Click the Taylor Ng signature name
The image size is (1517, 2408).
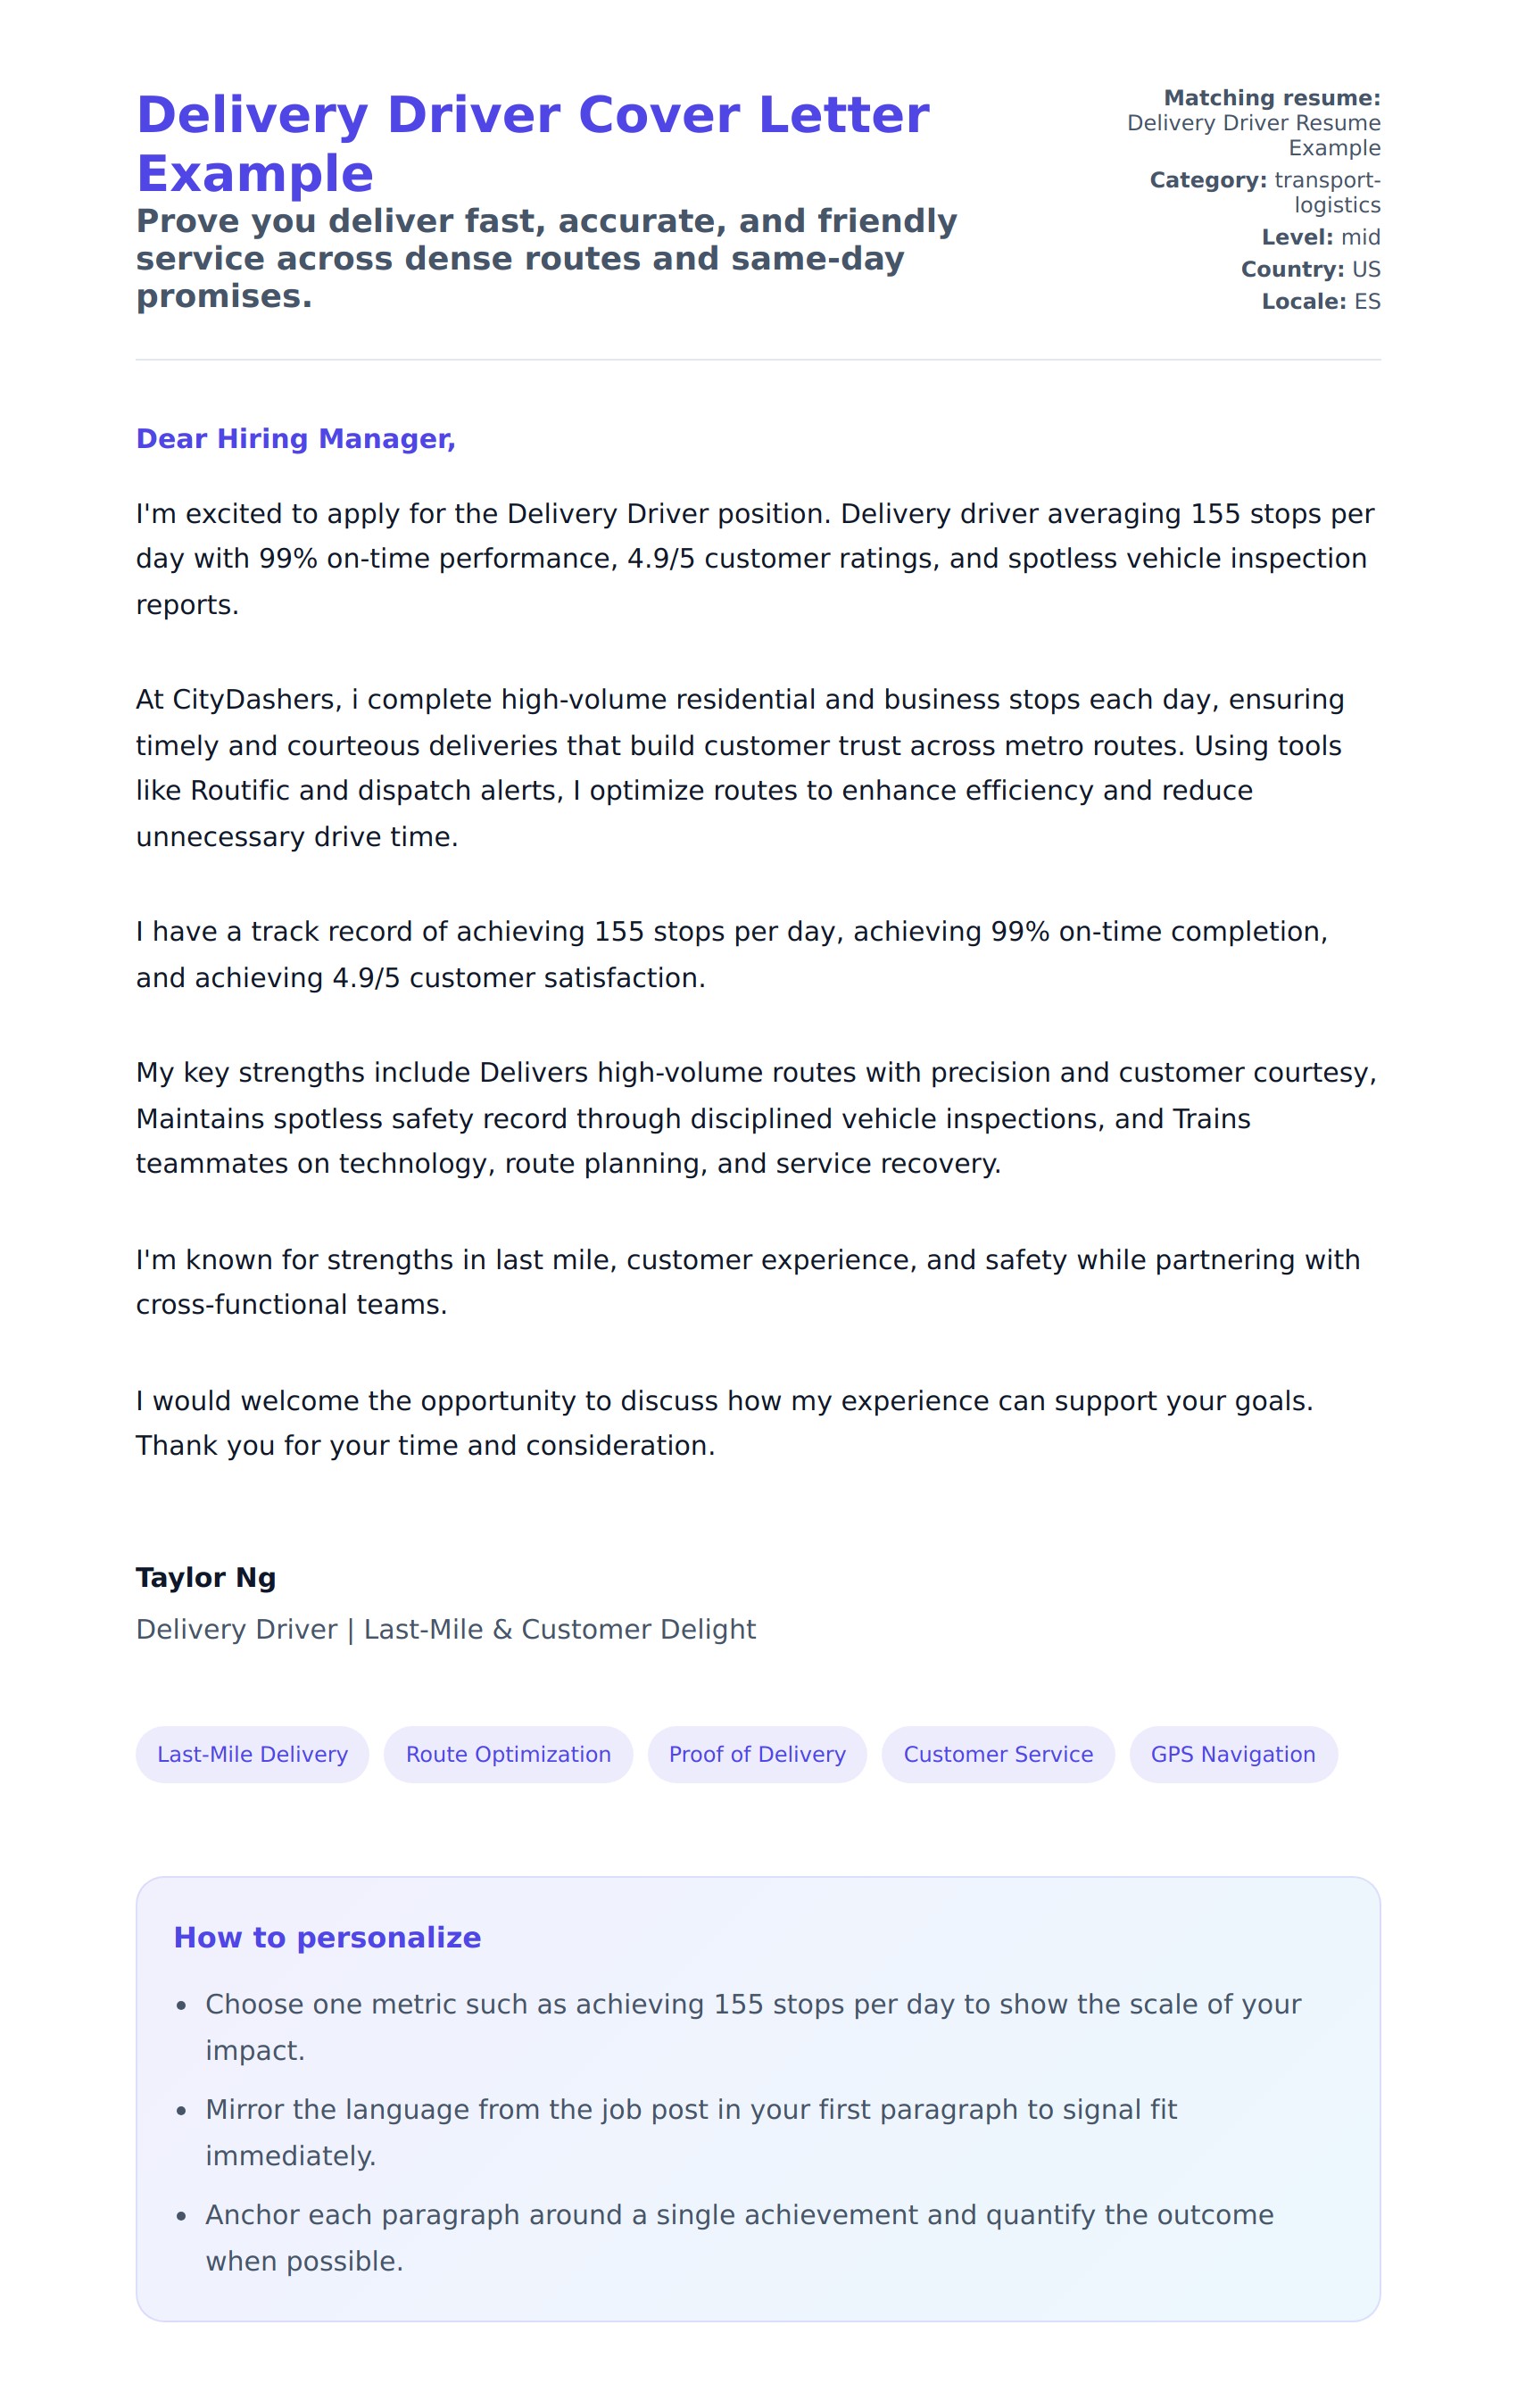[x=206, y=1577]
